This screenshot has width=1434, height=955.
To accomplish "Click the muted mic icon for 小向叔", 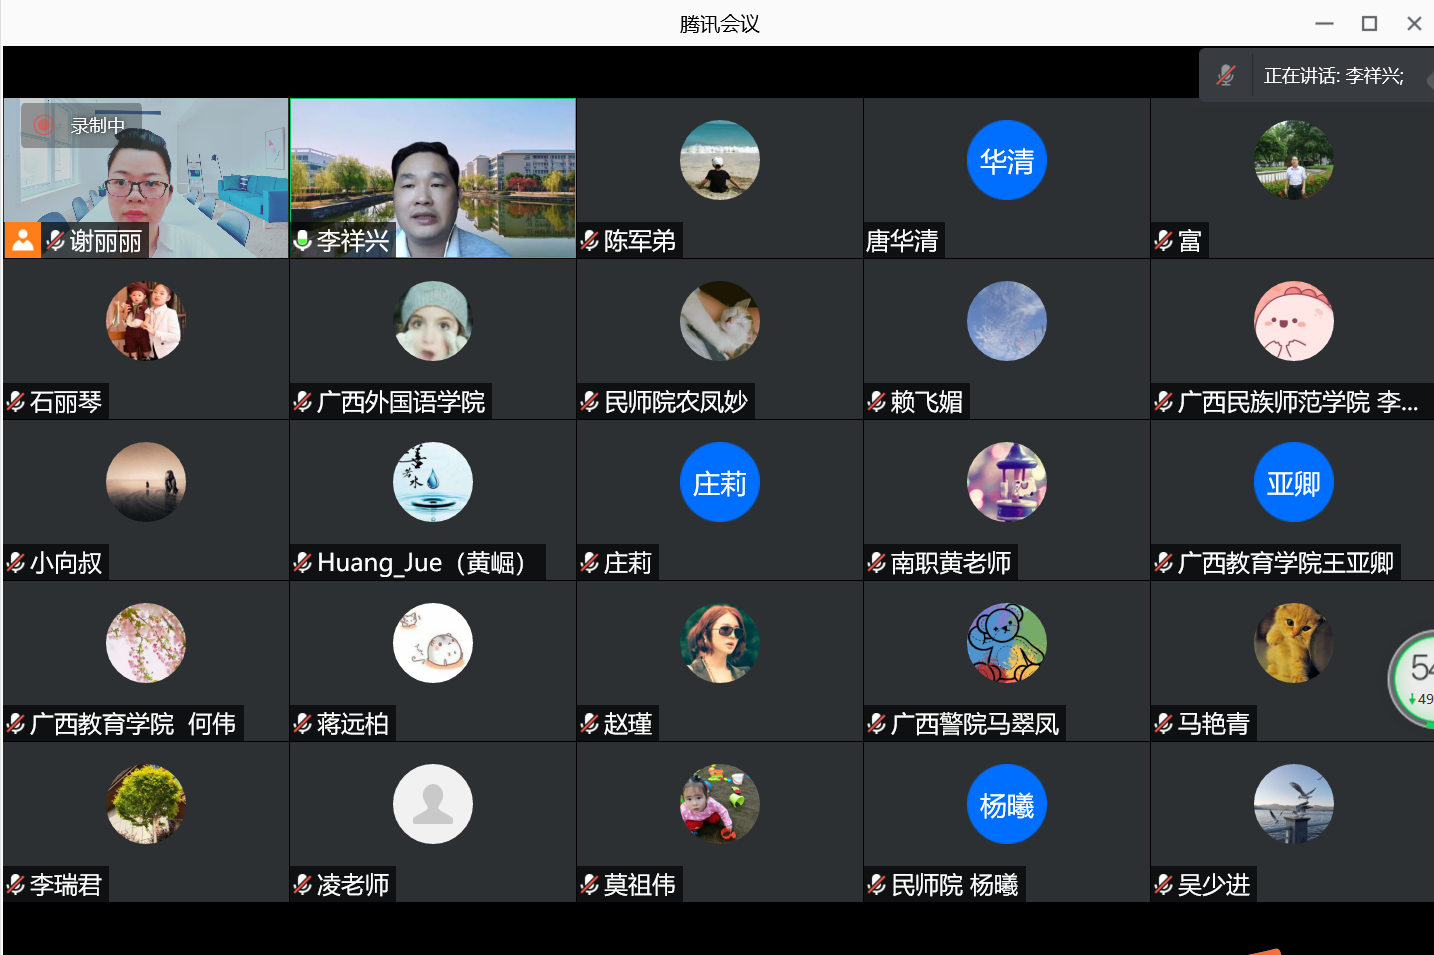I will pyautogui.click(x=16, y=563).
